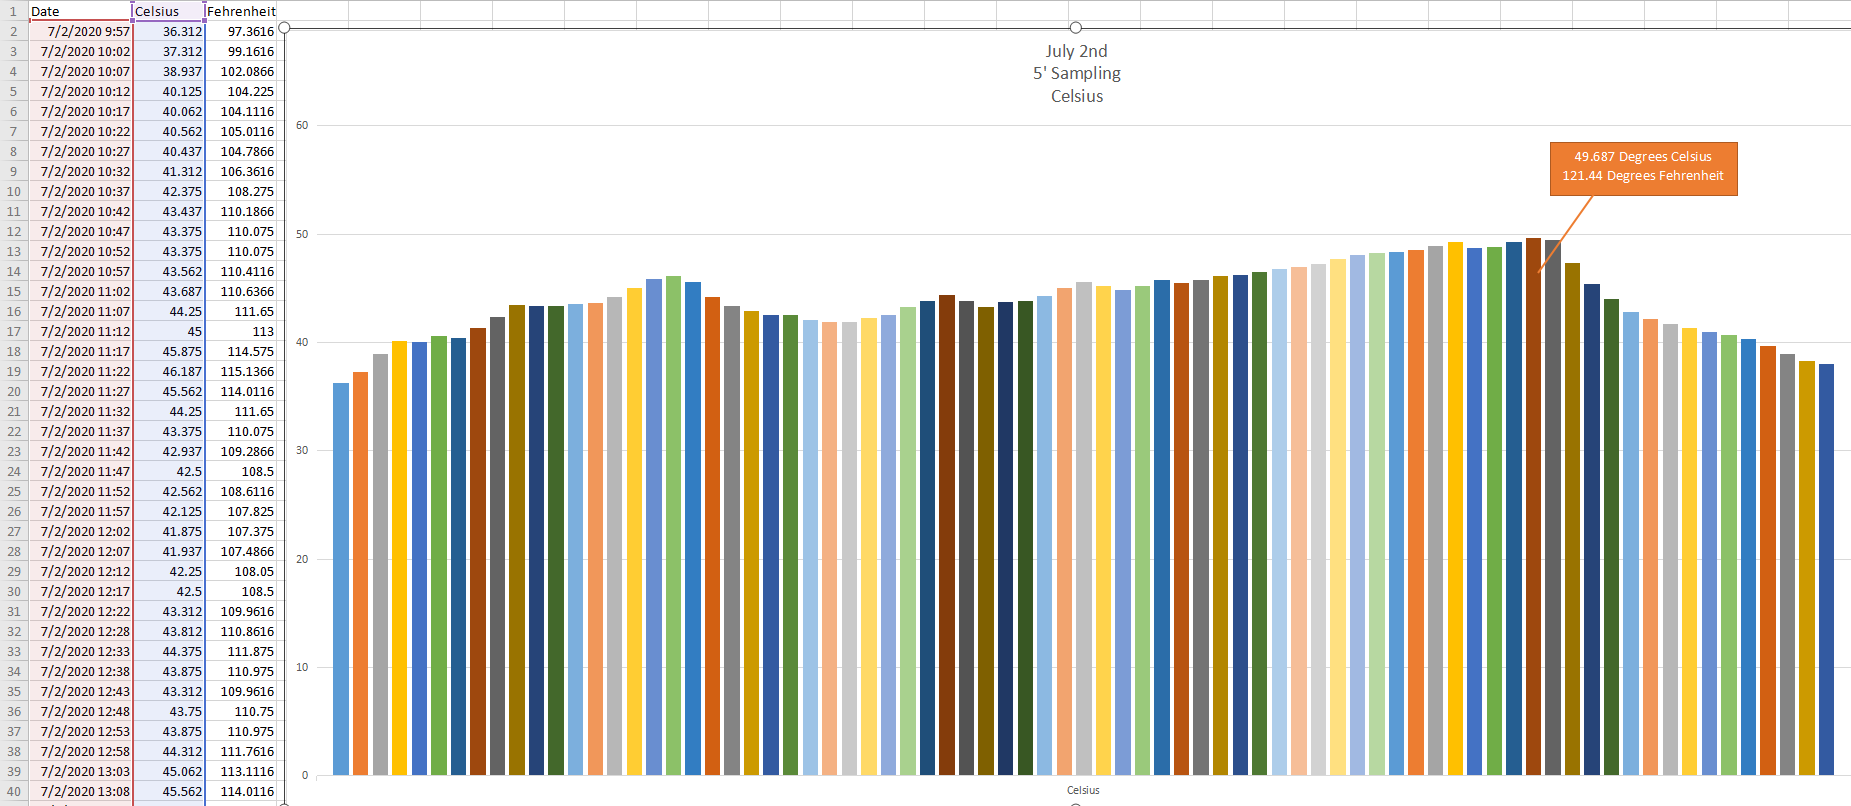The width and height of the screenshot is (1851, 806).
Task: Click the Celsius axis label below chart
Action: (1083, 790)
